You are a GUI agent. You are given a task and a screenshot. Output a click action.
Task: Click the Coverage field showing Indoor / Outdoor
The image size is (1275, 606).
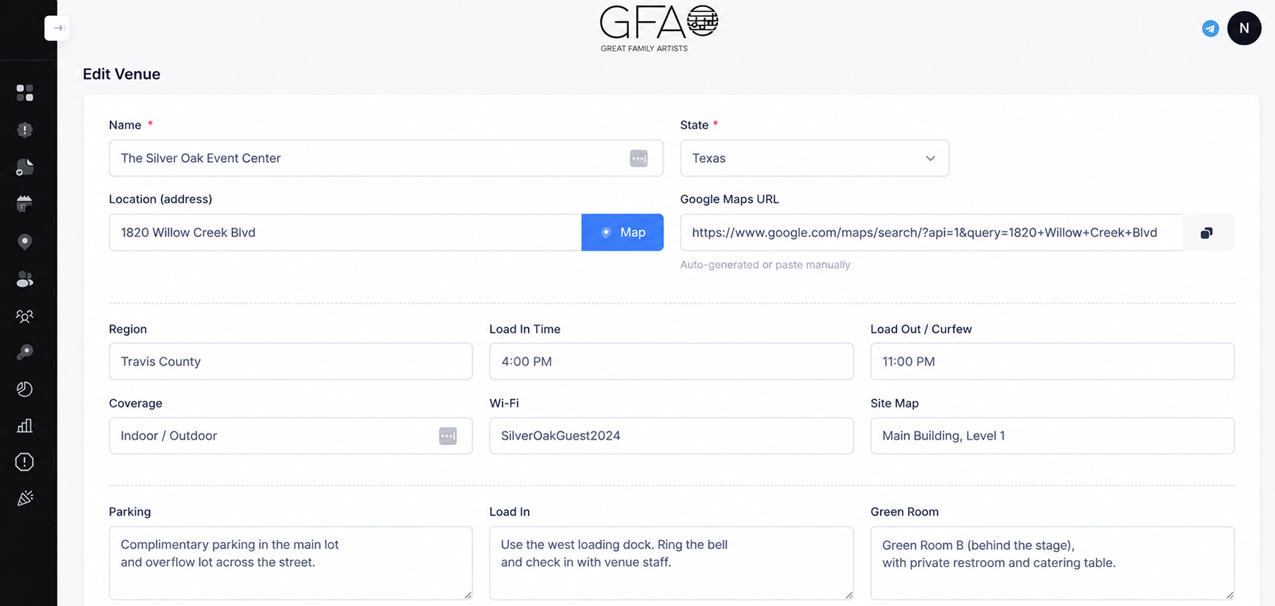290,436
